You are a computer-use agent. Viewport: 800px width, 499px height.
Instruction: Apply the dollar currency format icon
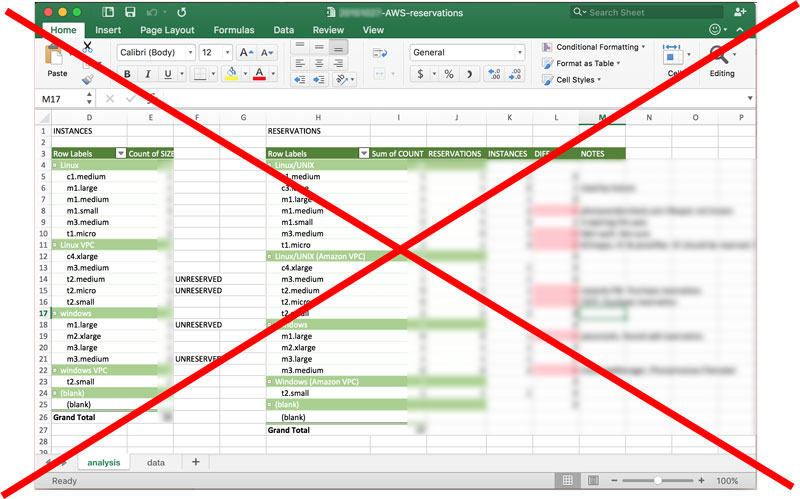click(x=420, y=74)
